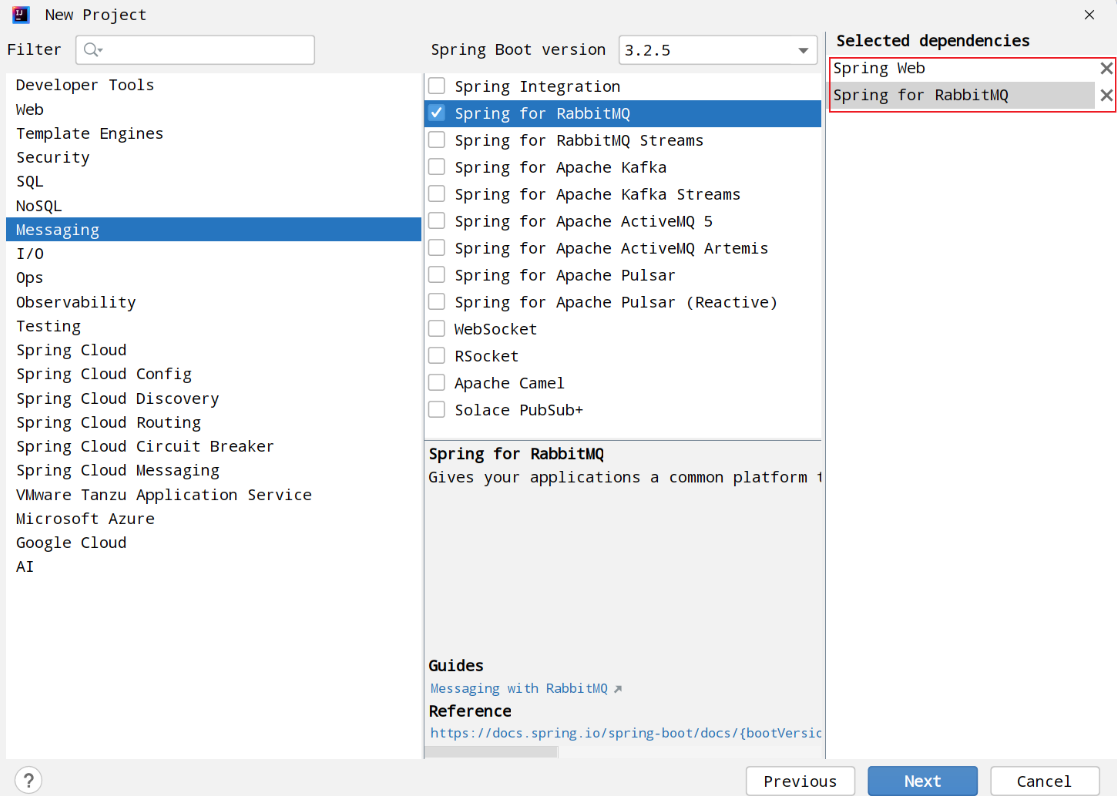Open Spring Cloud Messaging category
Screen dimensions: 1117x796
tap(214, 470)
